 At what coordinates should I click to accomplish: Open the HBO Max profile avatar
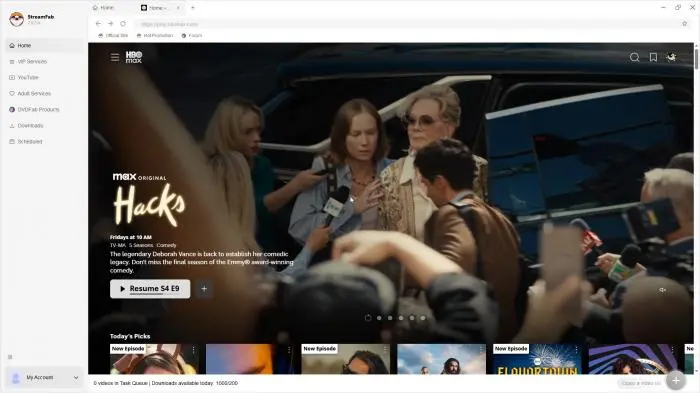pyautogui.click(x=671, y=57)
